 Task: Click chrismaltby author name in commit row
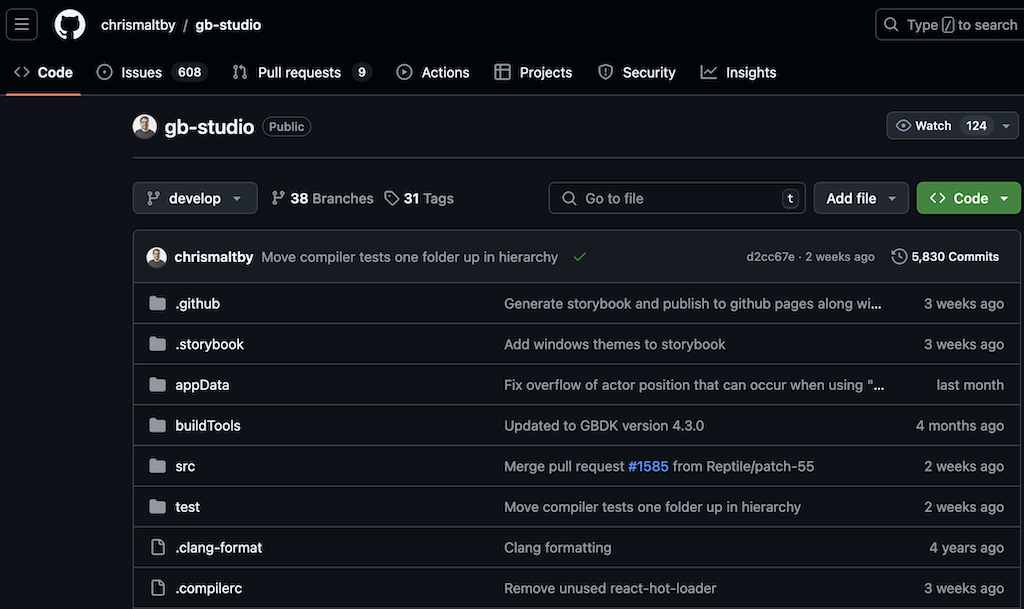point(214,257)
